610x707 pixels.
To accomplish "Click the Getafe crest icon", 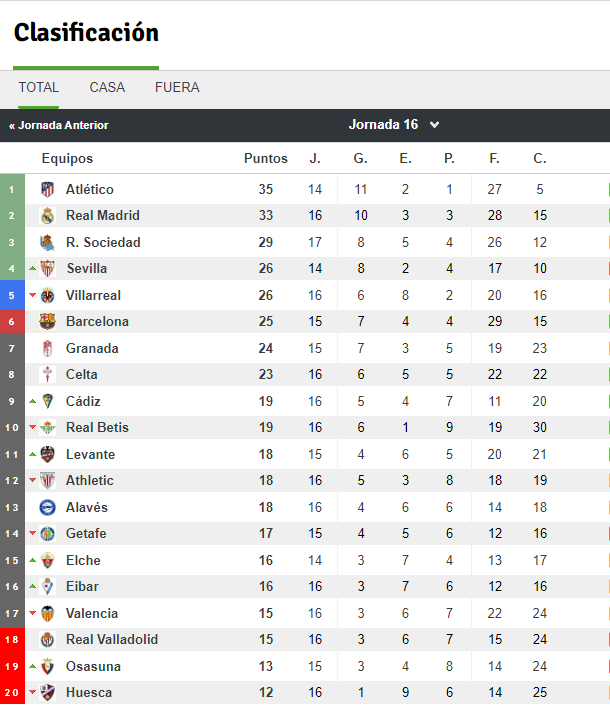I will point(47,534).
